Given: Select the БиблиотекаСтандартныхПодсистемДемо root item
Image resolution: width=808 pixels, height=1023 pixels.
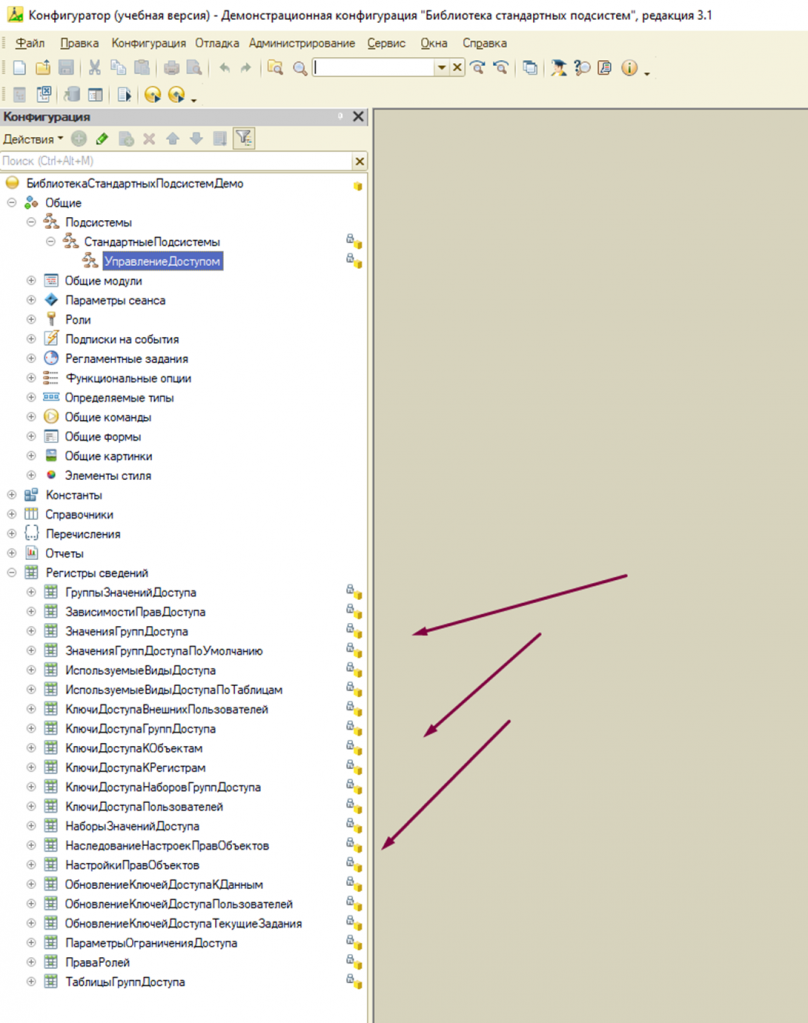Looking at the screenshot, I should click(134, 184).
